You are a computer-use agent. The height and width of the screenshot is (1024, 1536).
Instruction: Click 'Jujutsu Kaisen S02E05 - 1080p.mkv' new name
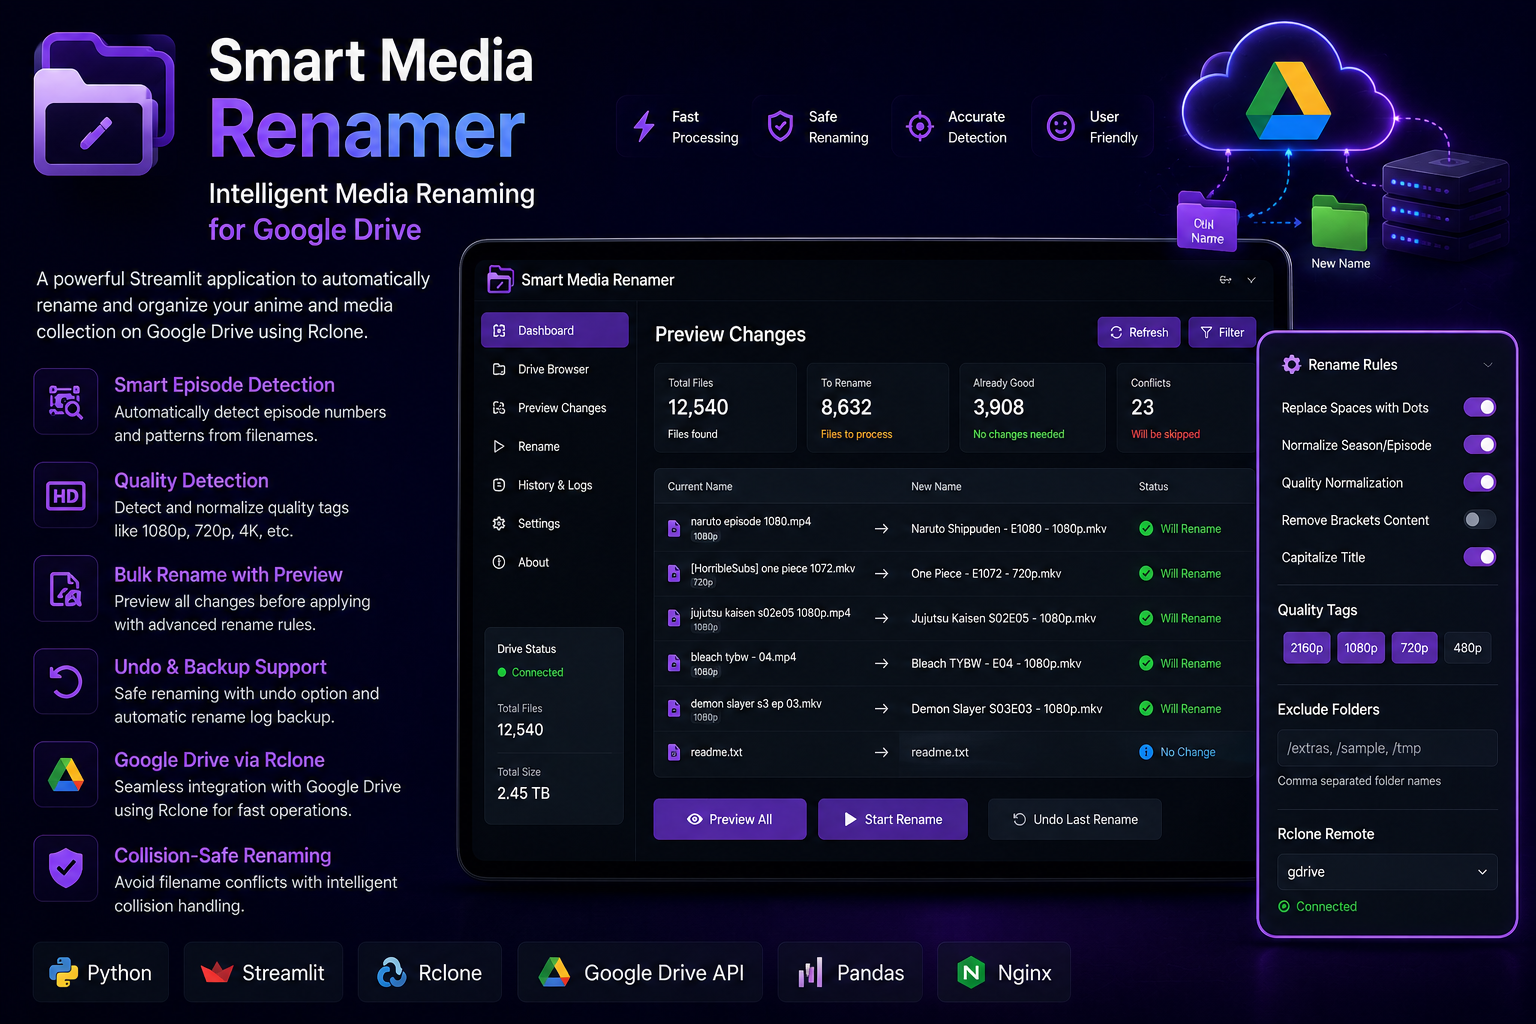pos(1003,618)
